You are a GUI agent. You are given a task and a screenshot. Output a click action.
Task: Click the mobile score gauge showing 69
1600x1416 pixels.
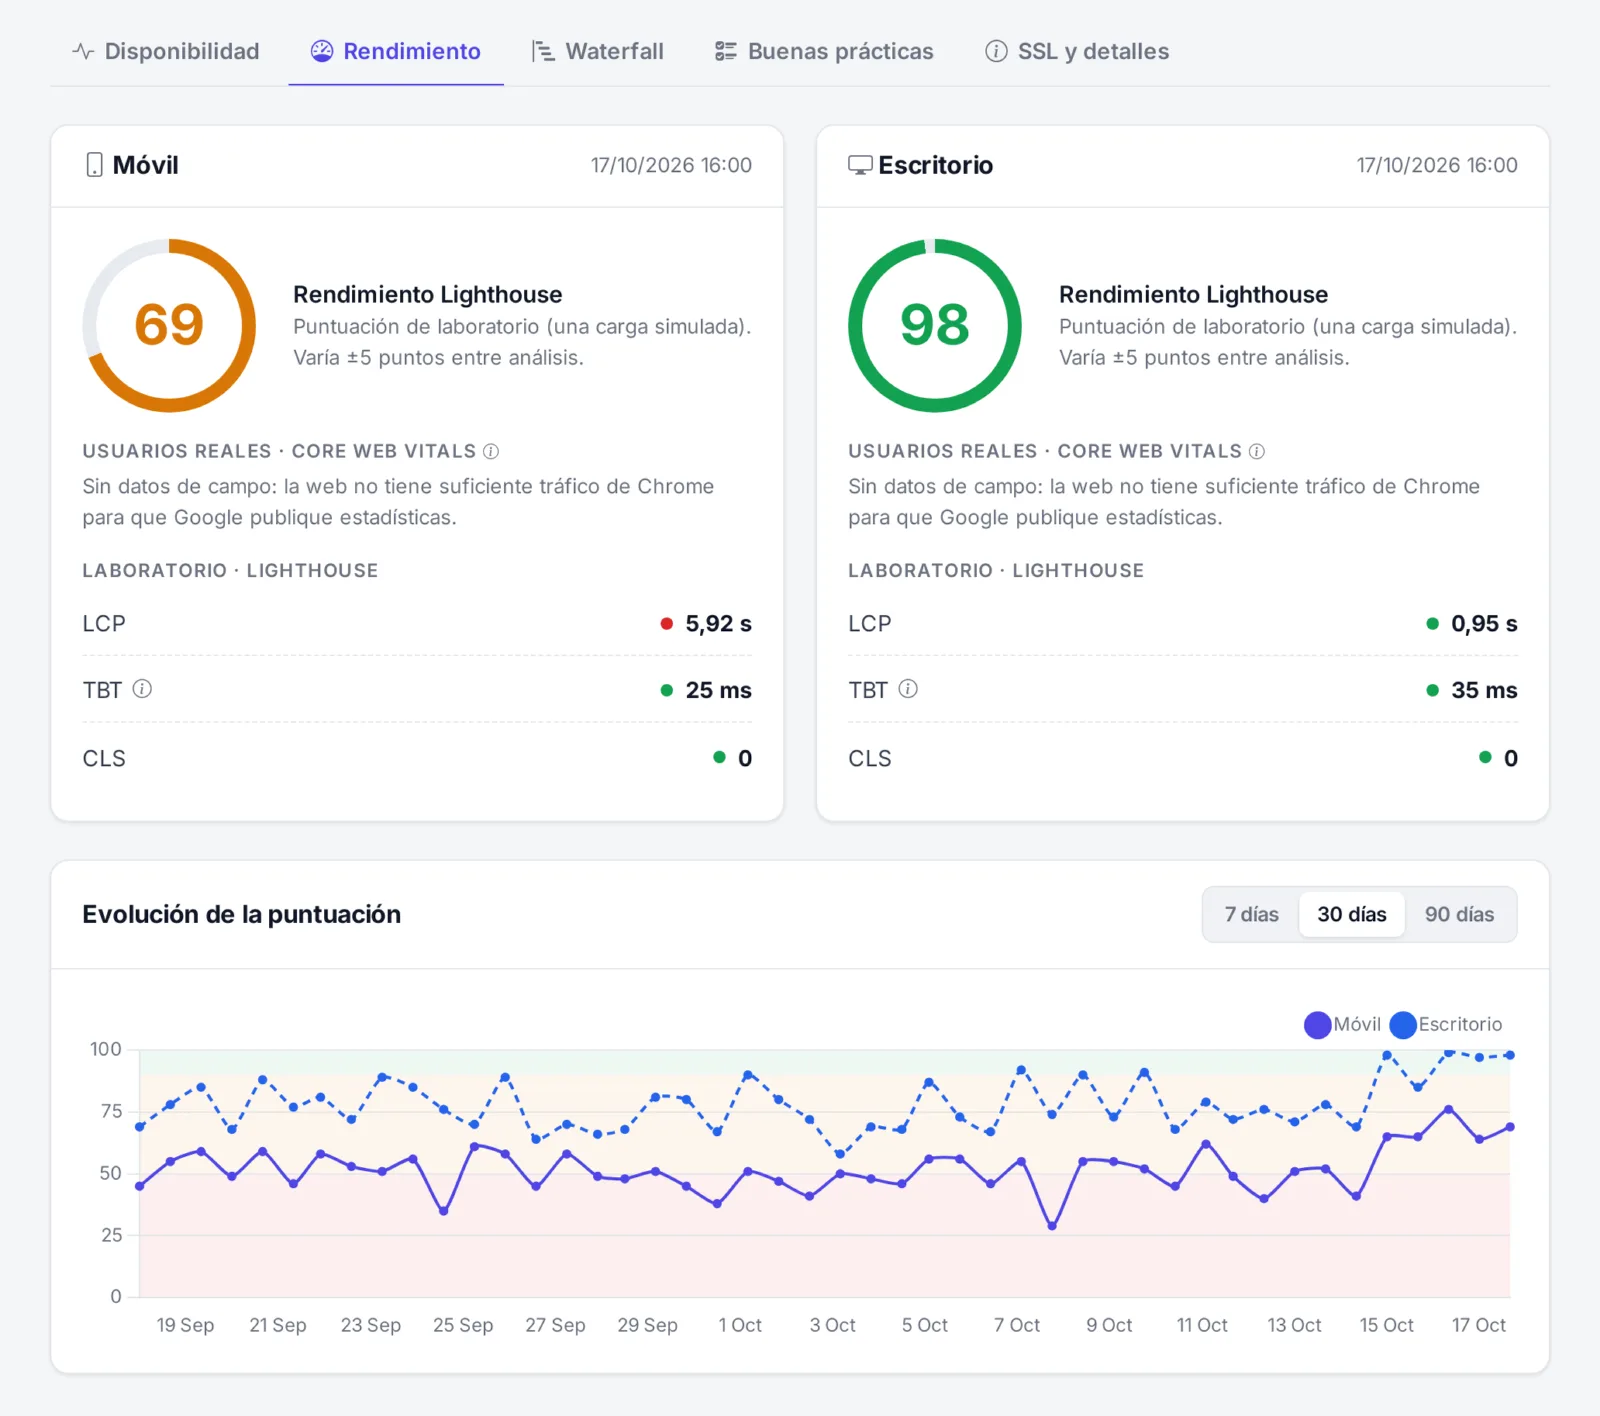pos(169,325)
